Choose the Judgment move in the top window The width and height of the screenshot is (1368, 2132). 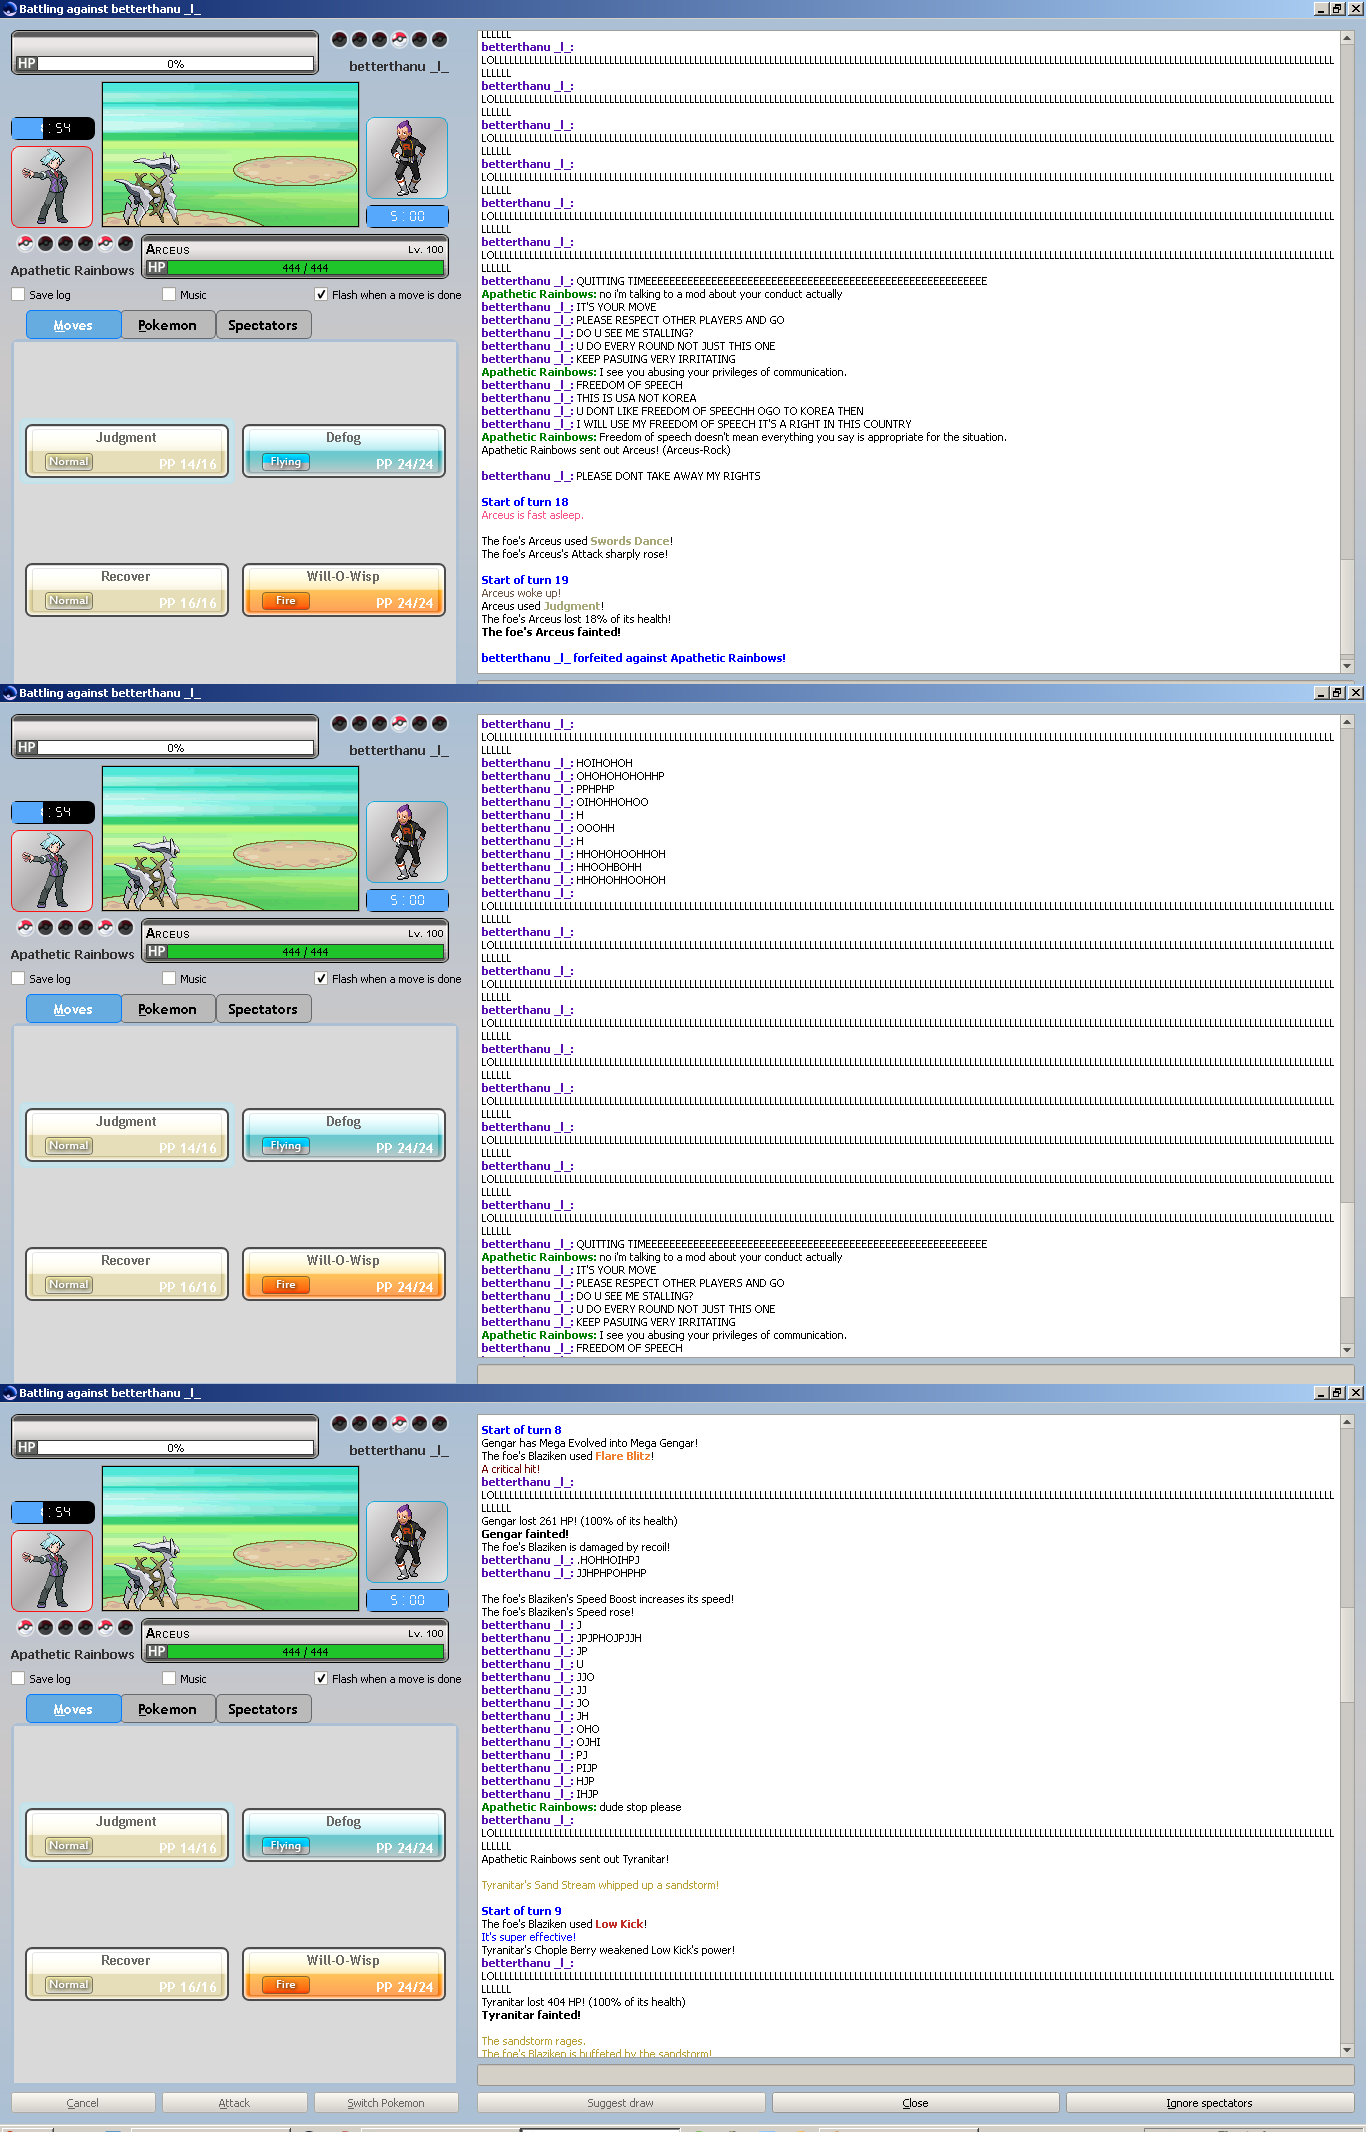(x=127, y=451)
